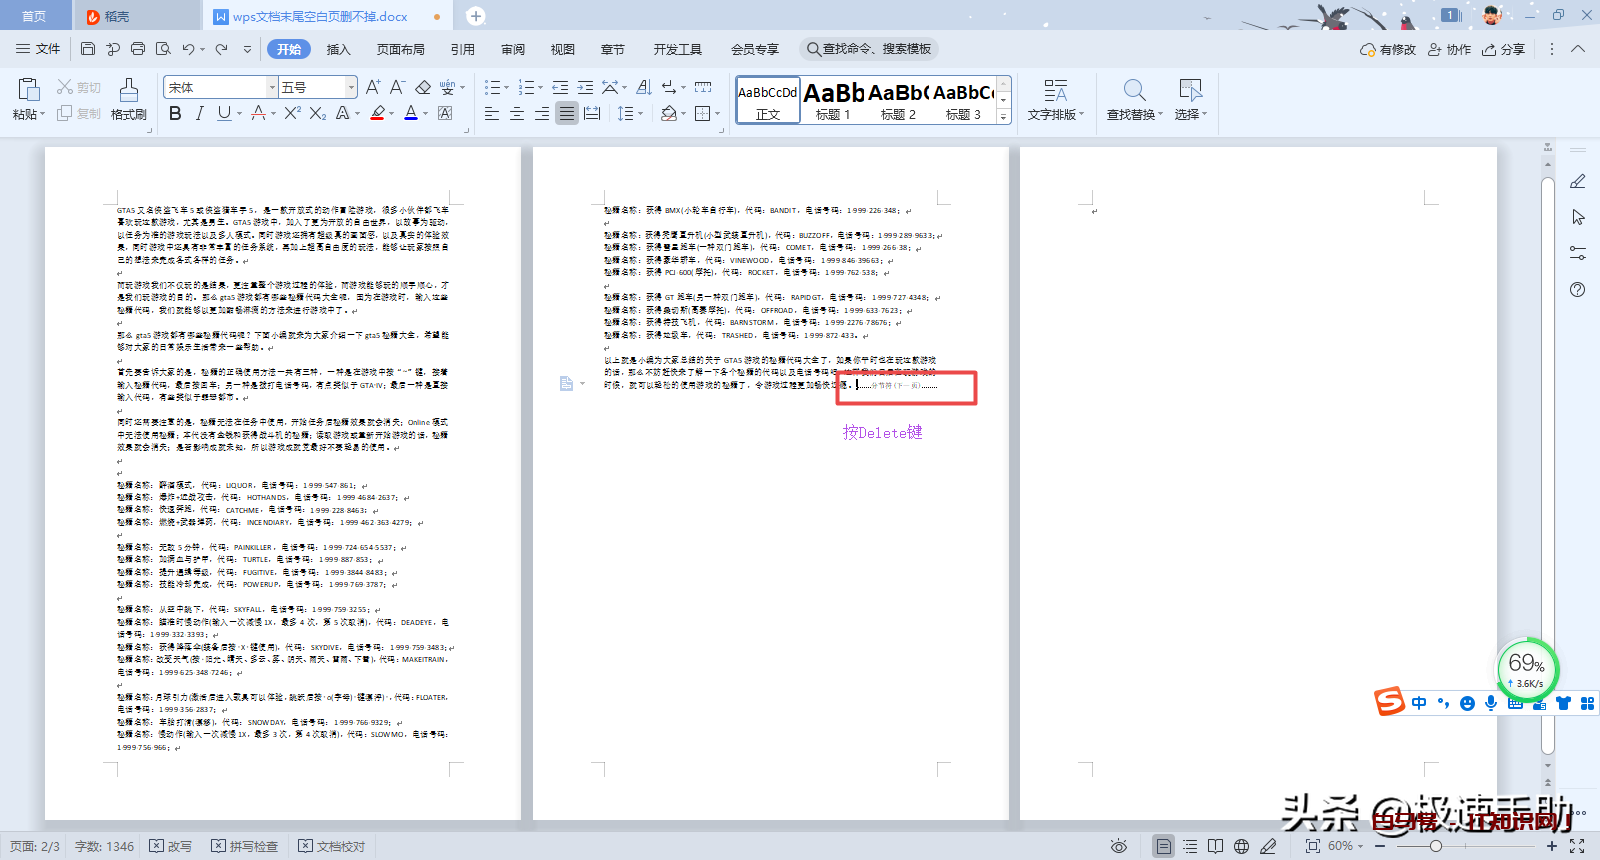Apply Bold formatting with the B icon
Viewport: 1600px width, 860px height.
pos(175,114)
